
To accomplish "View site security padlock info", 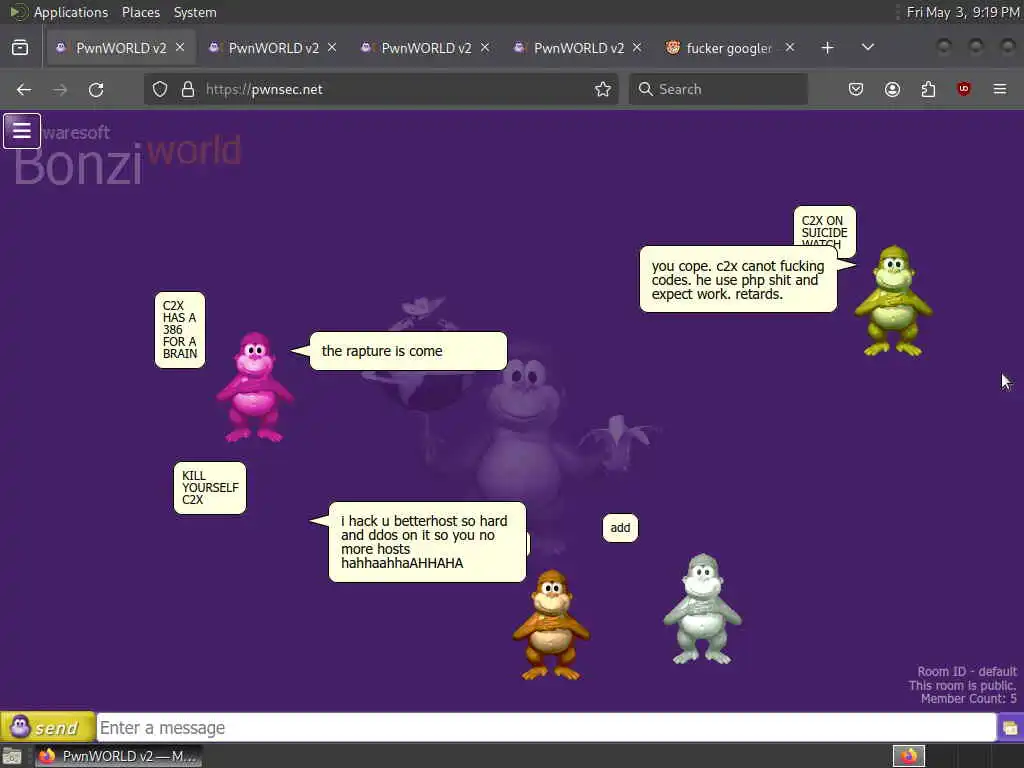I will coord(187,89).
